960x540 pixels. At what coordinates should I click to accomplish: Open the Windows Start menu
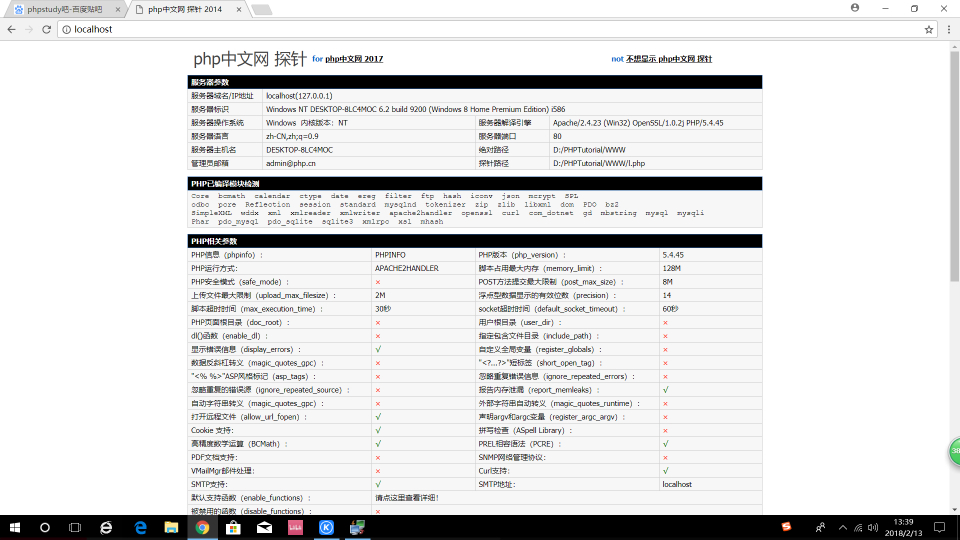click(x=15, y=527)
